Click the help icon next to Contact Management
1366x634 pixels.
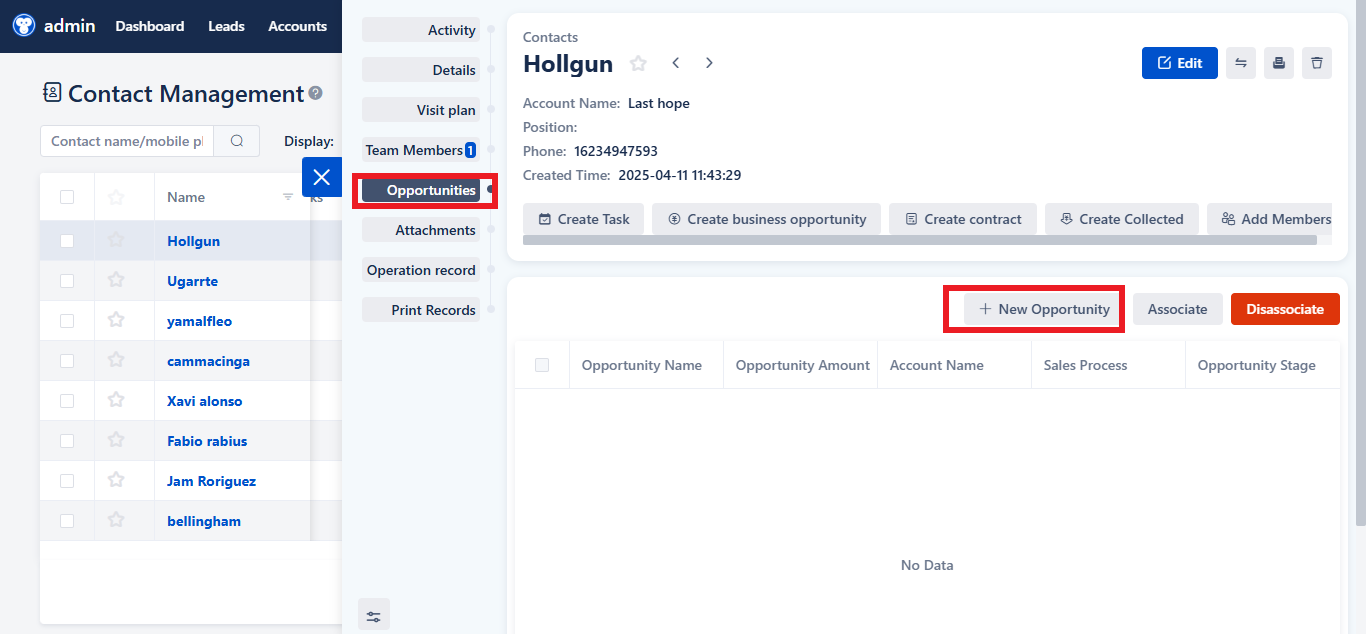coord(316,91)
